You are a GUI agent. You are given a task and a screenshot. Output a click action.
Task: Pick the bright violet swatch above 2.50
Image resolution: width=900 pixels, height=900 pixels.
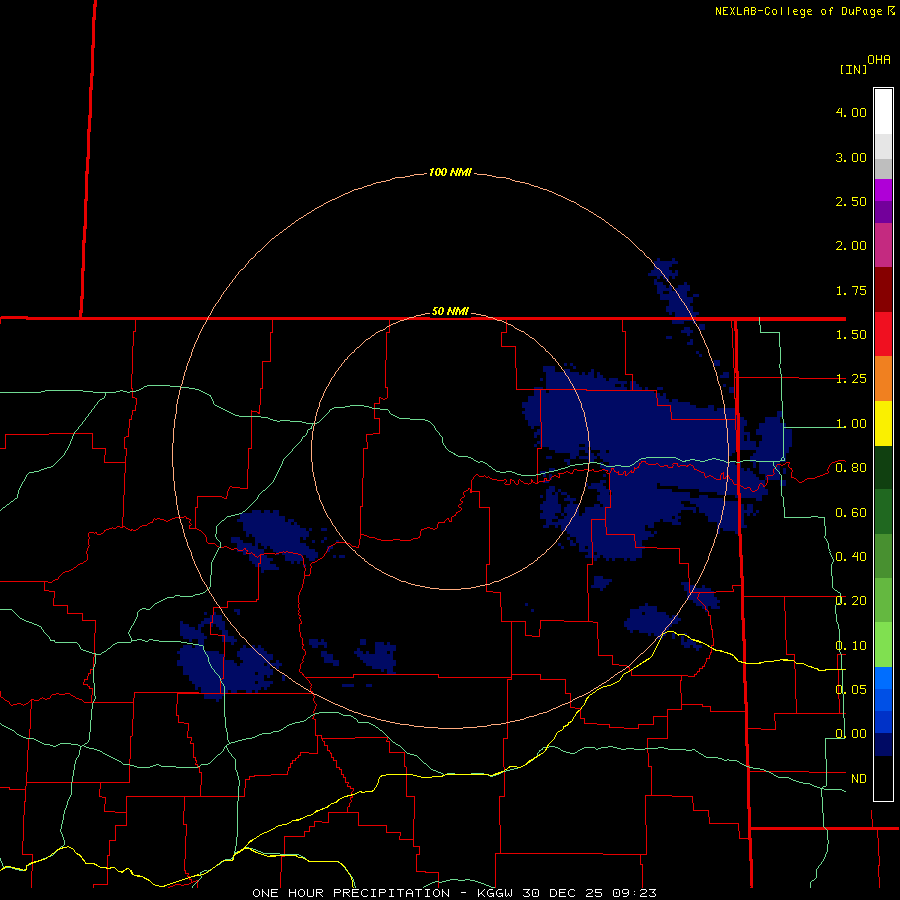point(883,190)
